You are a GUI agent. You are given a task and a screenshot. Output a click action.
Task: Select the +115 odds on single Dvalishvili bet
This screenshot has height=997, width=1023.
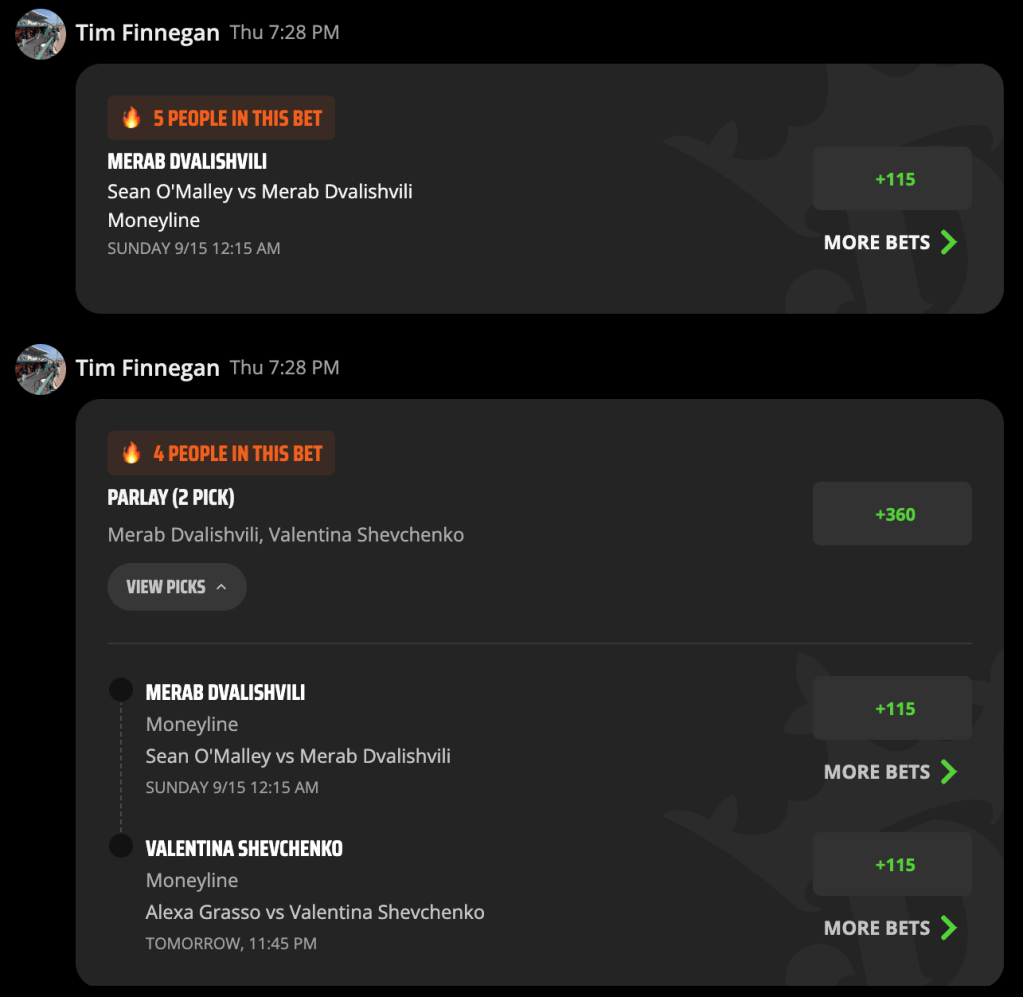pyautogui.click(x=892, y=179)
